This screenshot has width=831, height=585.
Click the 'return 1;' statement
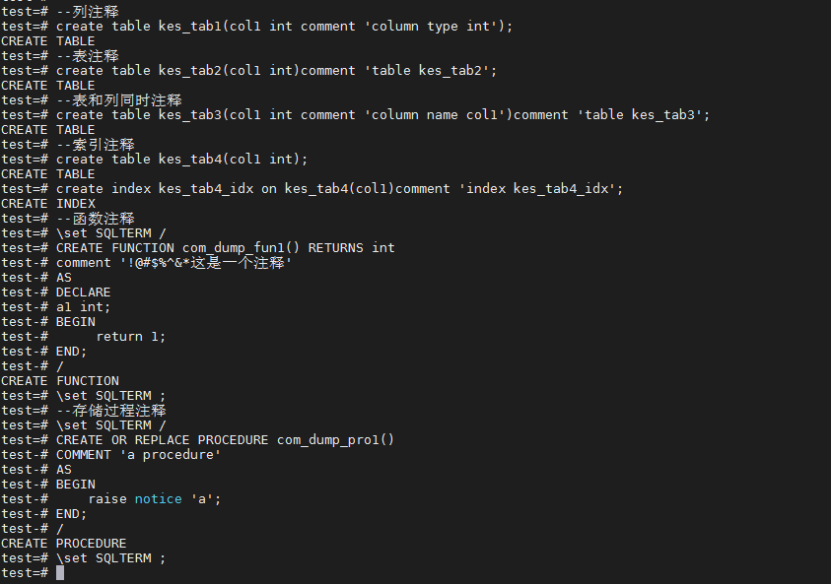click(130, 337)
